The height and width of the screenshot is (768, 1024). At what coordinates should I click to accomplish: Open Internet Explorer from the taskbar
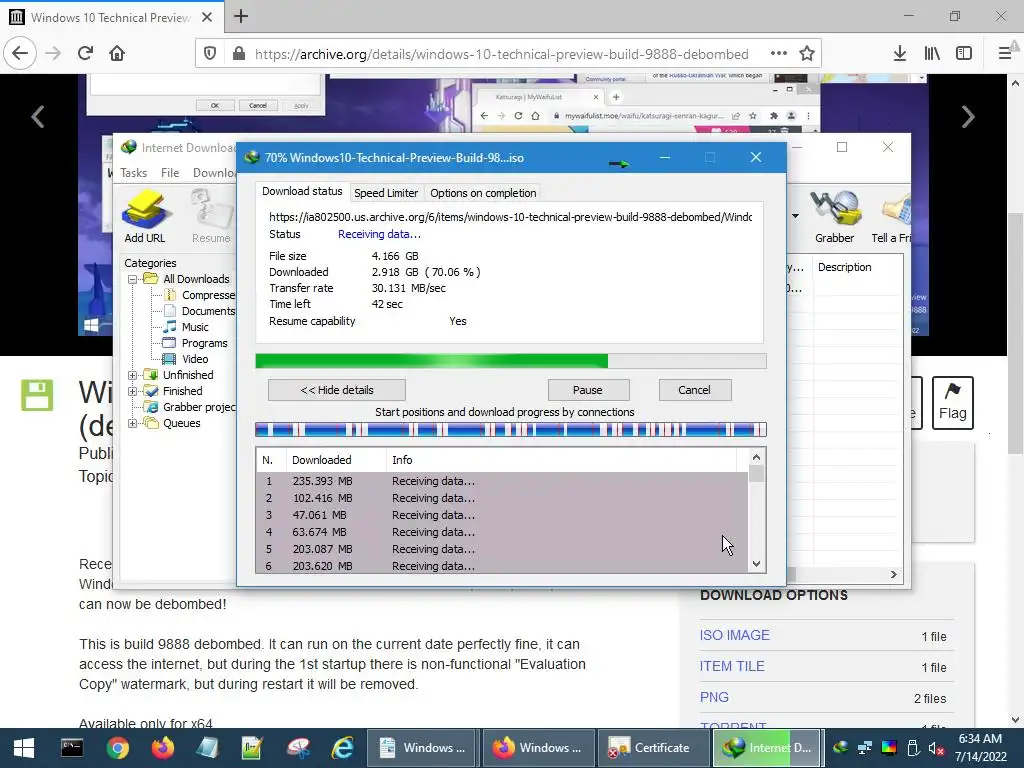coord(342,748)
